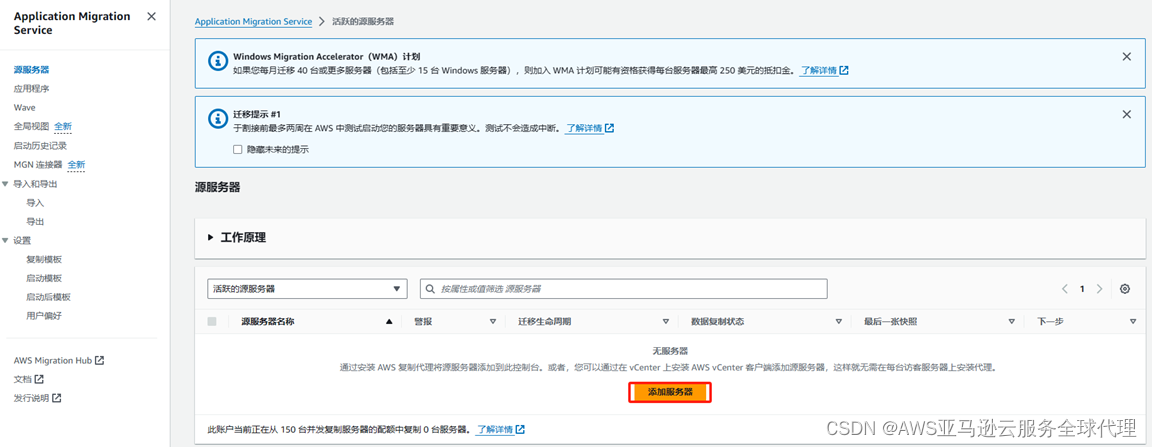Open 全局视图 in the sidebar

[x=32, y=126]
